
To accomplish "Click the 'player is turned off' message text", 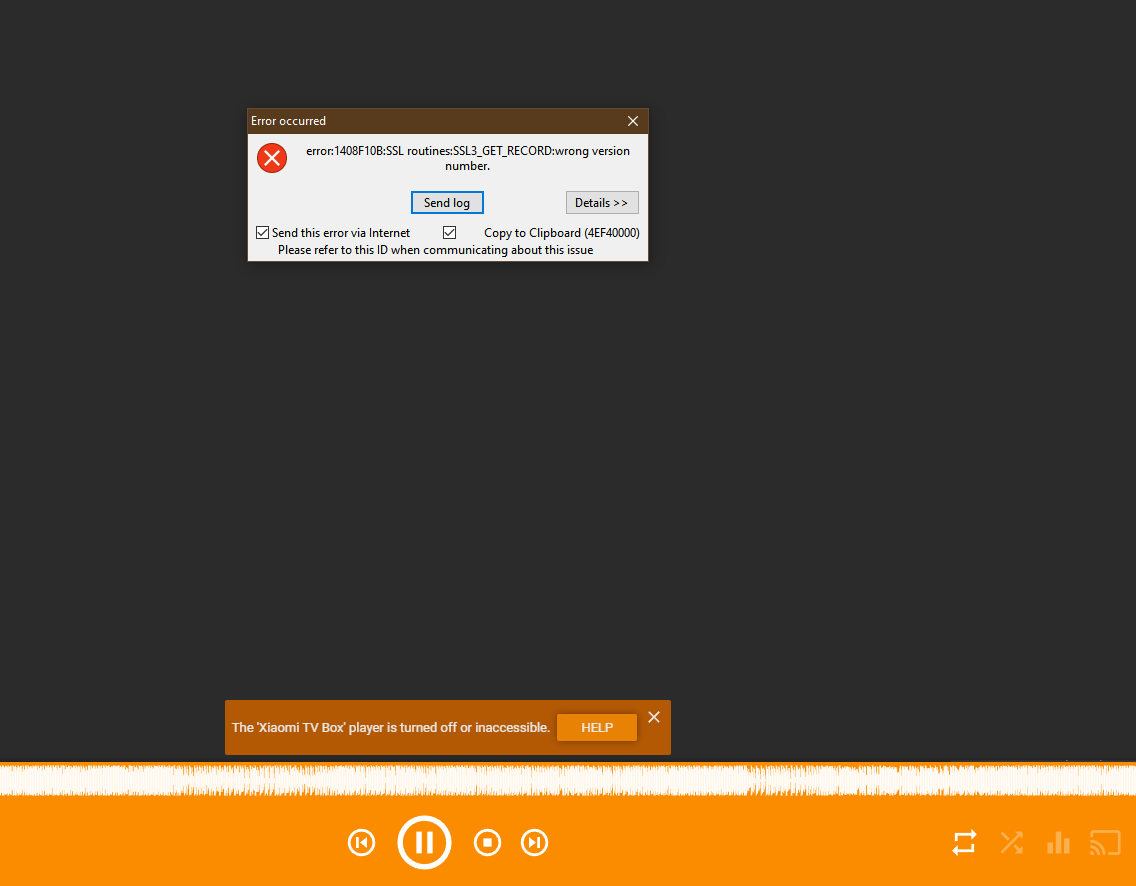I will 391,728.
